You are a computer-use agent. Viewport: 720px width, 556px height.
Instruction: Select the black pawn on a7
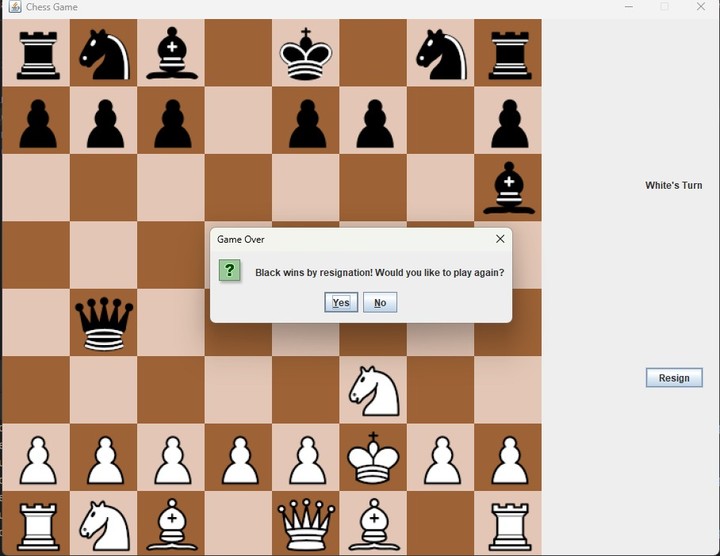[x=38, y=124]
